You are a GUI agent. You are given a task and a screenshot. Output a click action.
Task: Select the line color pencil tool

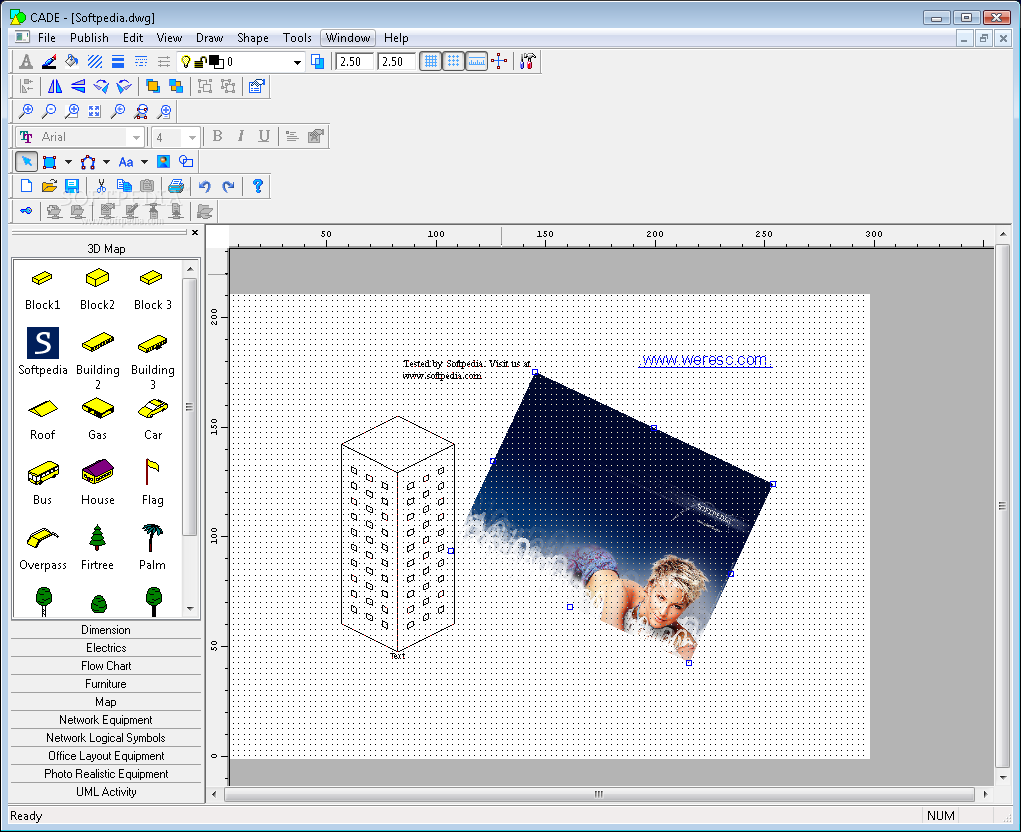(49, 62)
